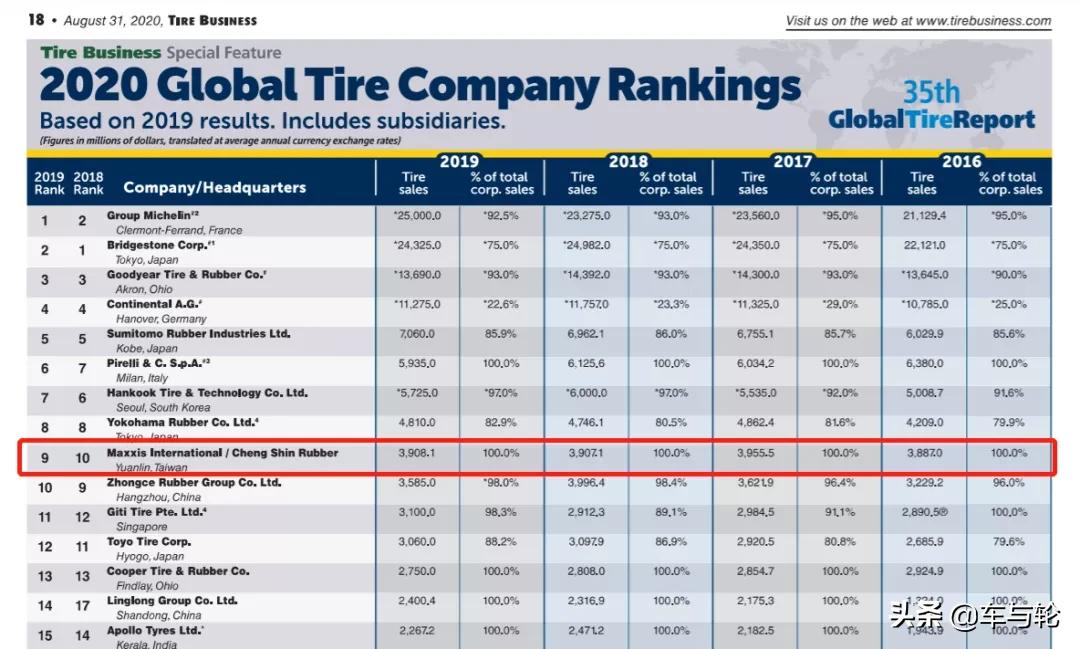Screen dimensions: 1080x649
Task: Click Continental A.G. company name
Action: [154, 305]
